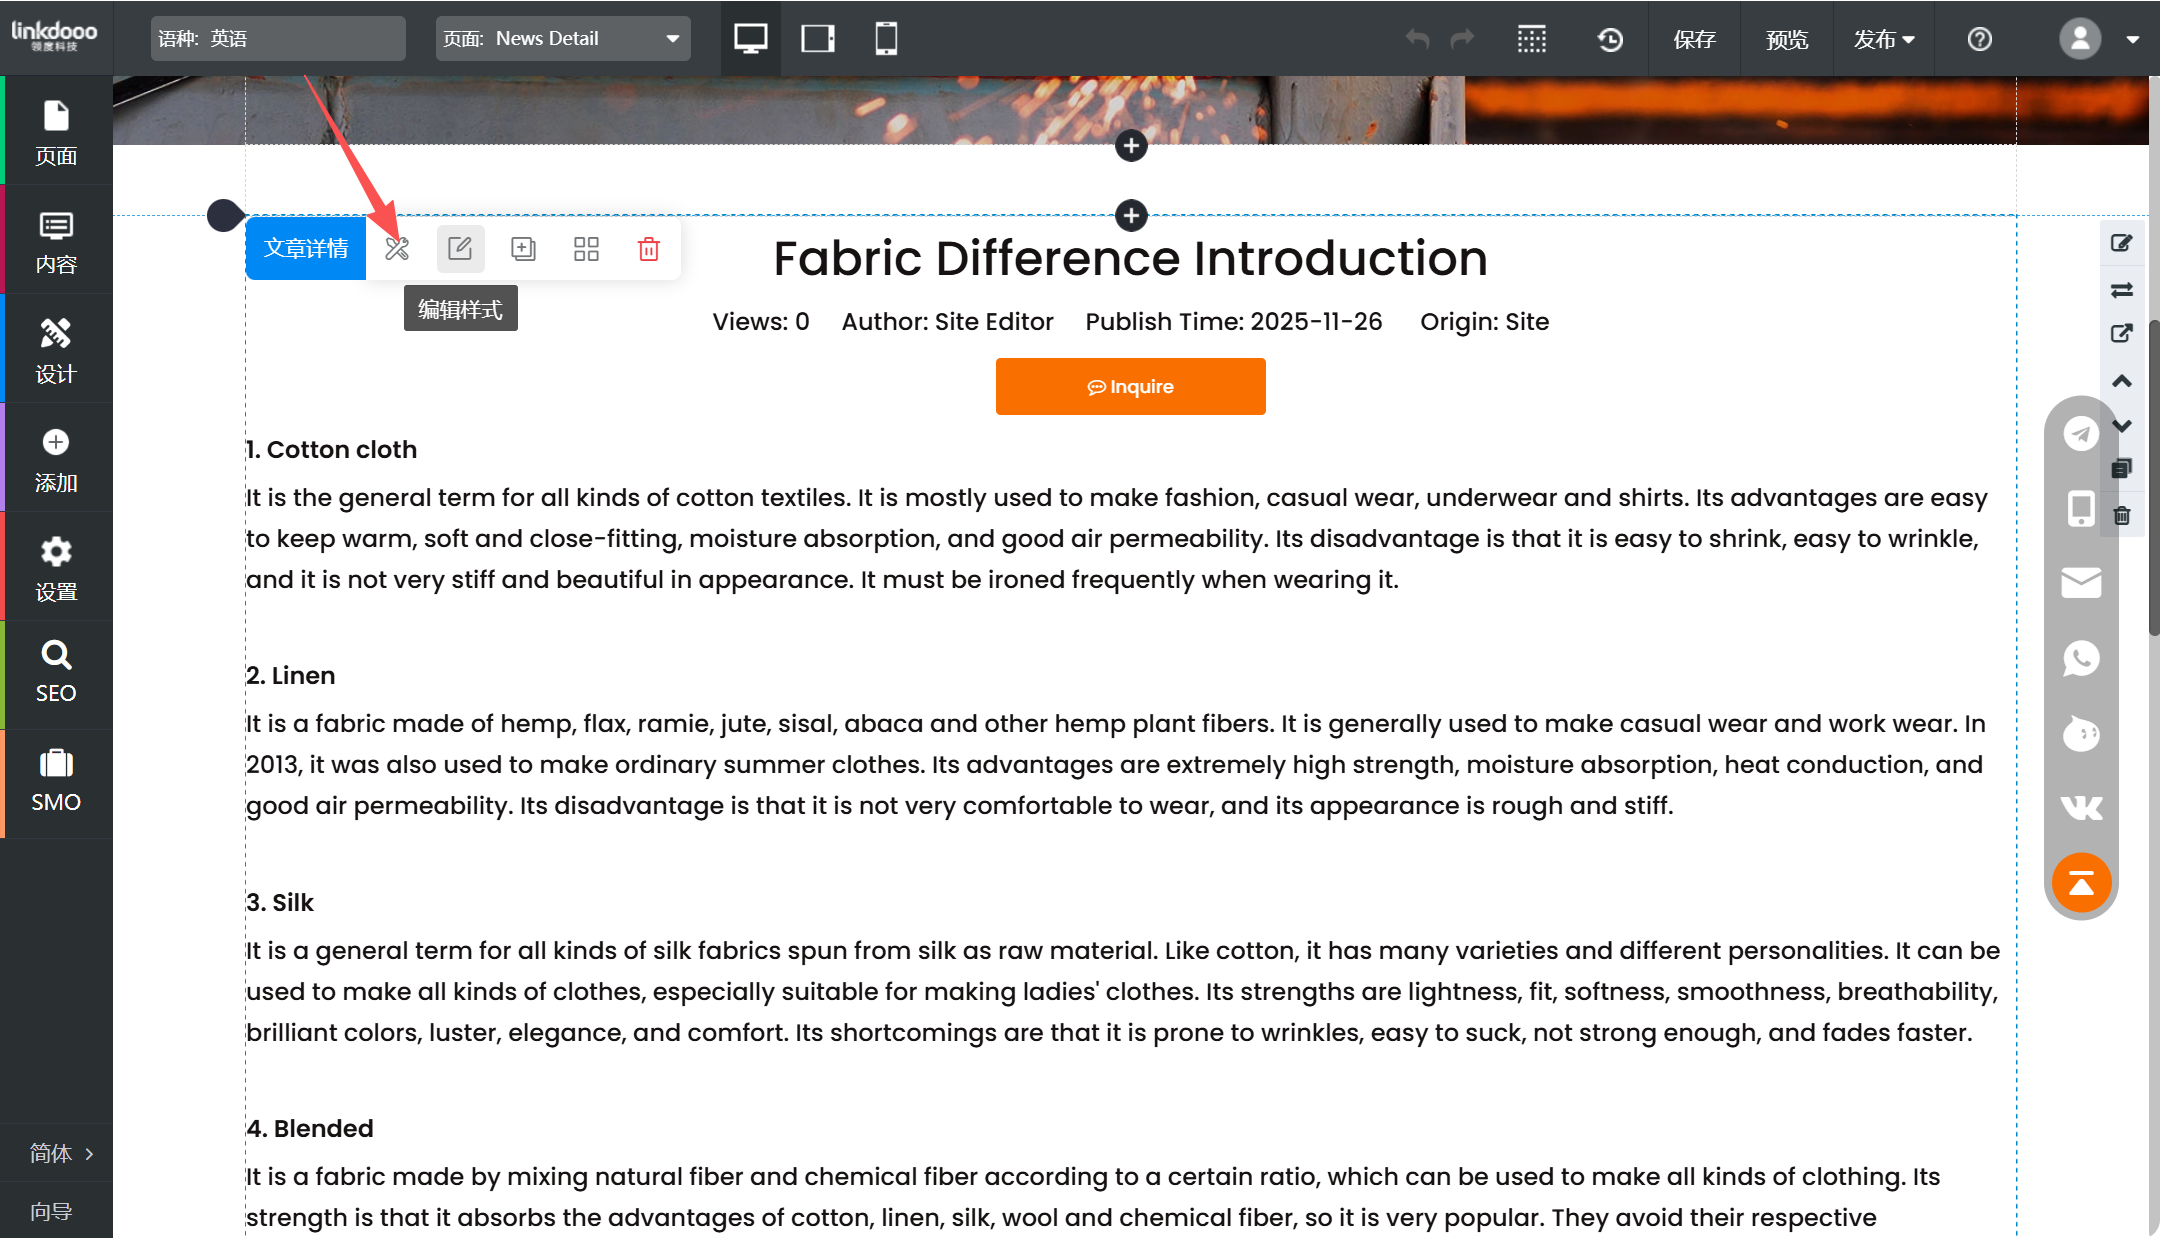This screenshot has width=2160, height=1238.
Task: Switch to desktop preview mode
Action: pyautogui.click(x=750, y=39)
